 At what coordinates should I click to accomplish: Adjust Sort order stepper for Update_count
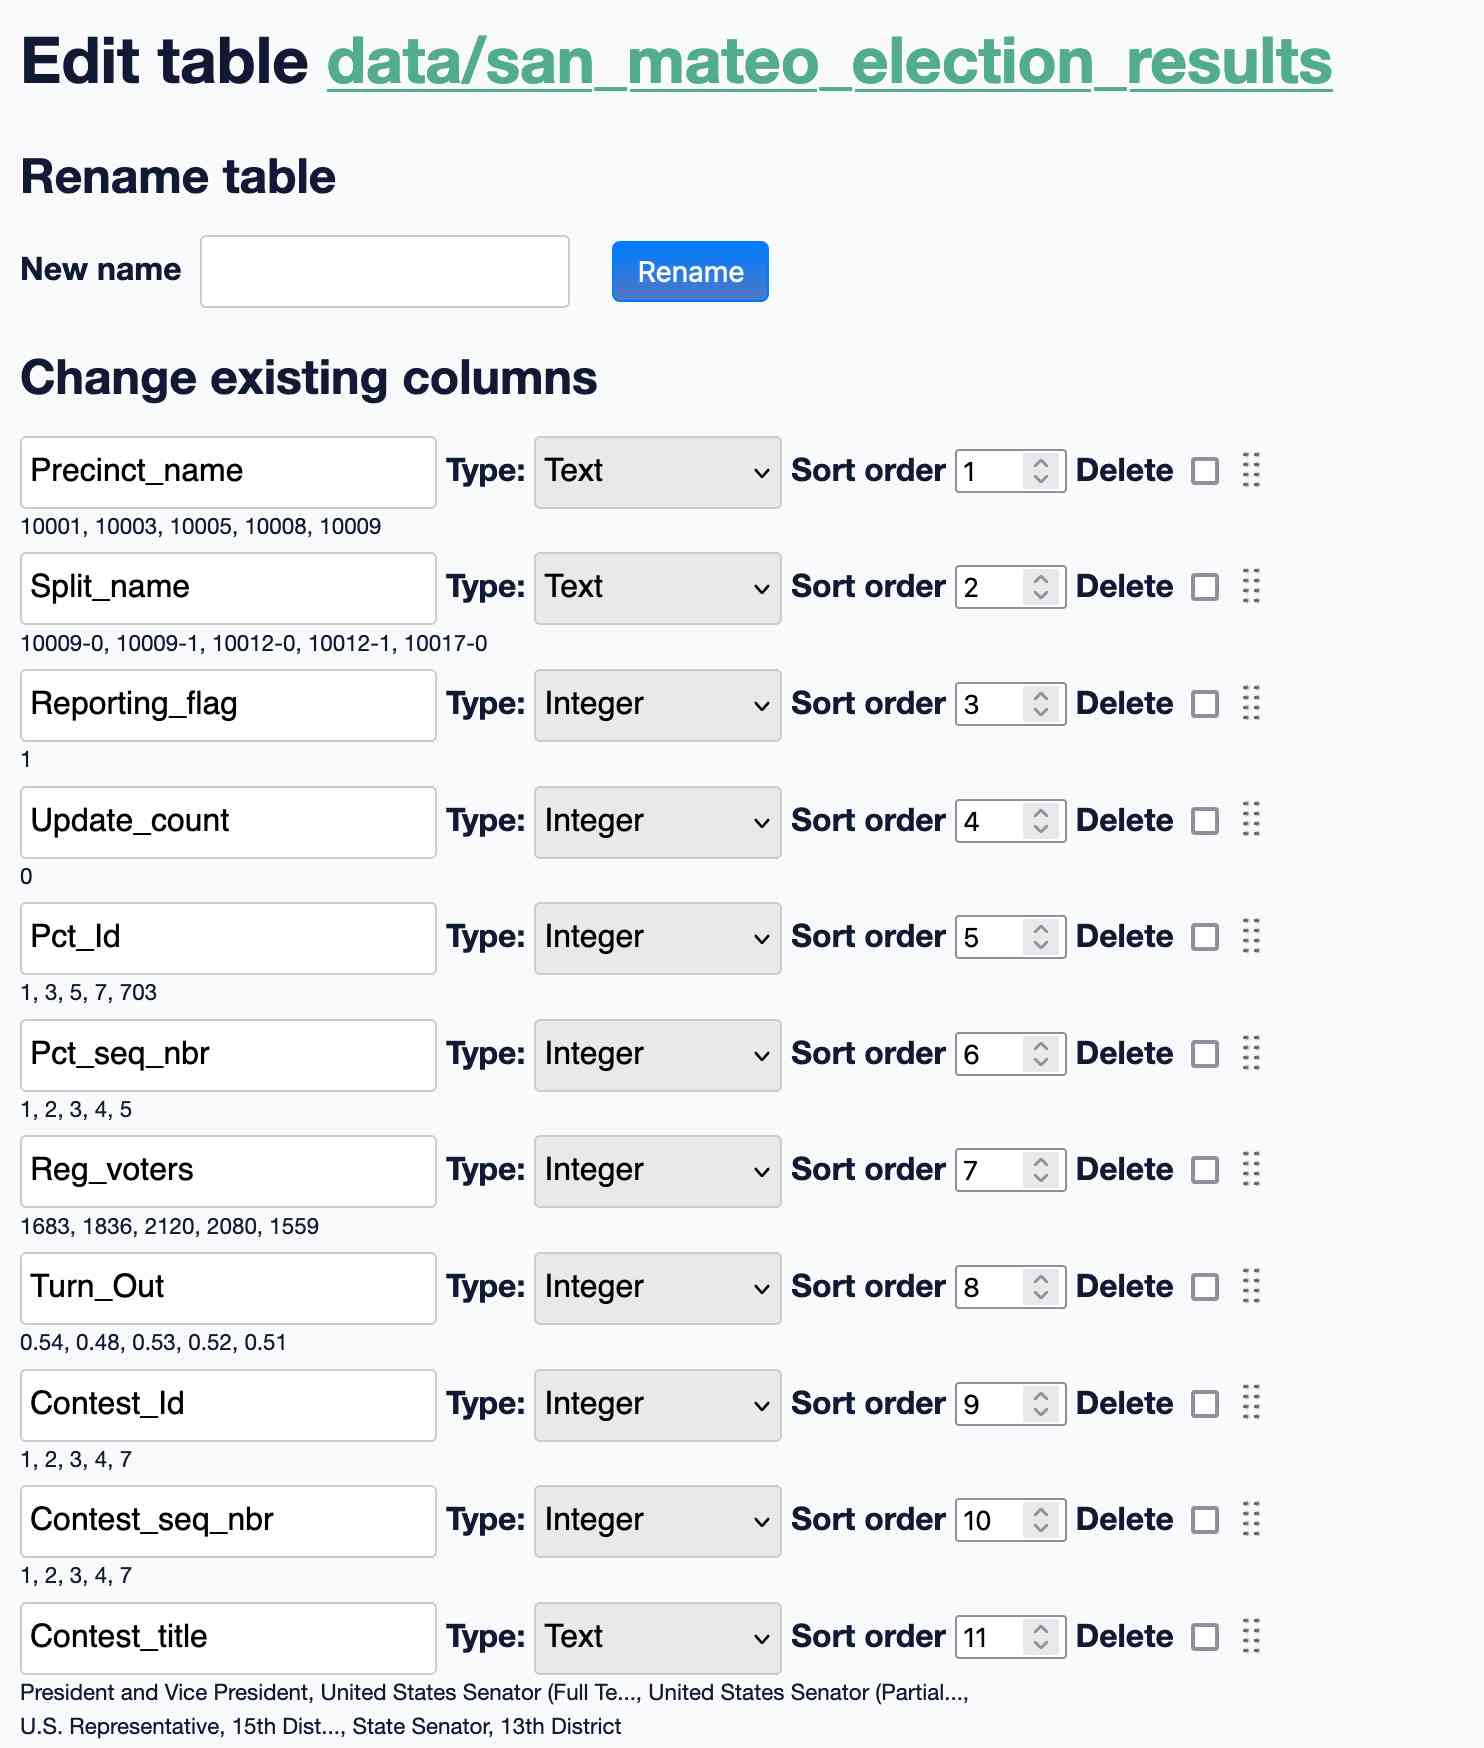point(1040,821)
